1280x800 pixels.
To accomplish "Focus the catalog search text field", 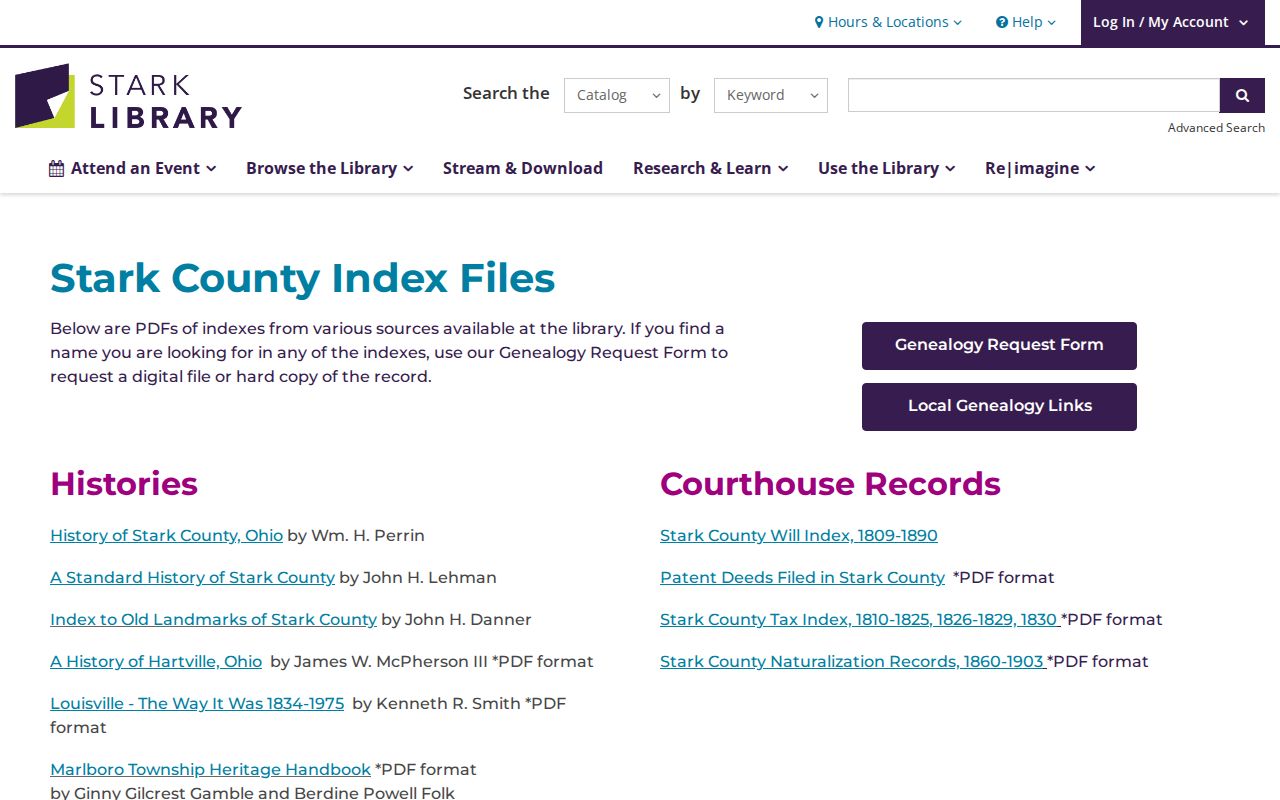I will tap(1034, 95).
